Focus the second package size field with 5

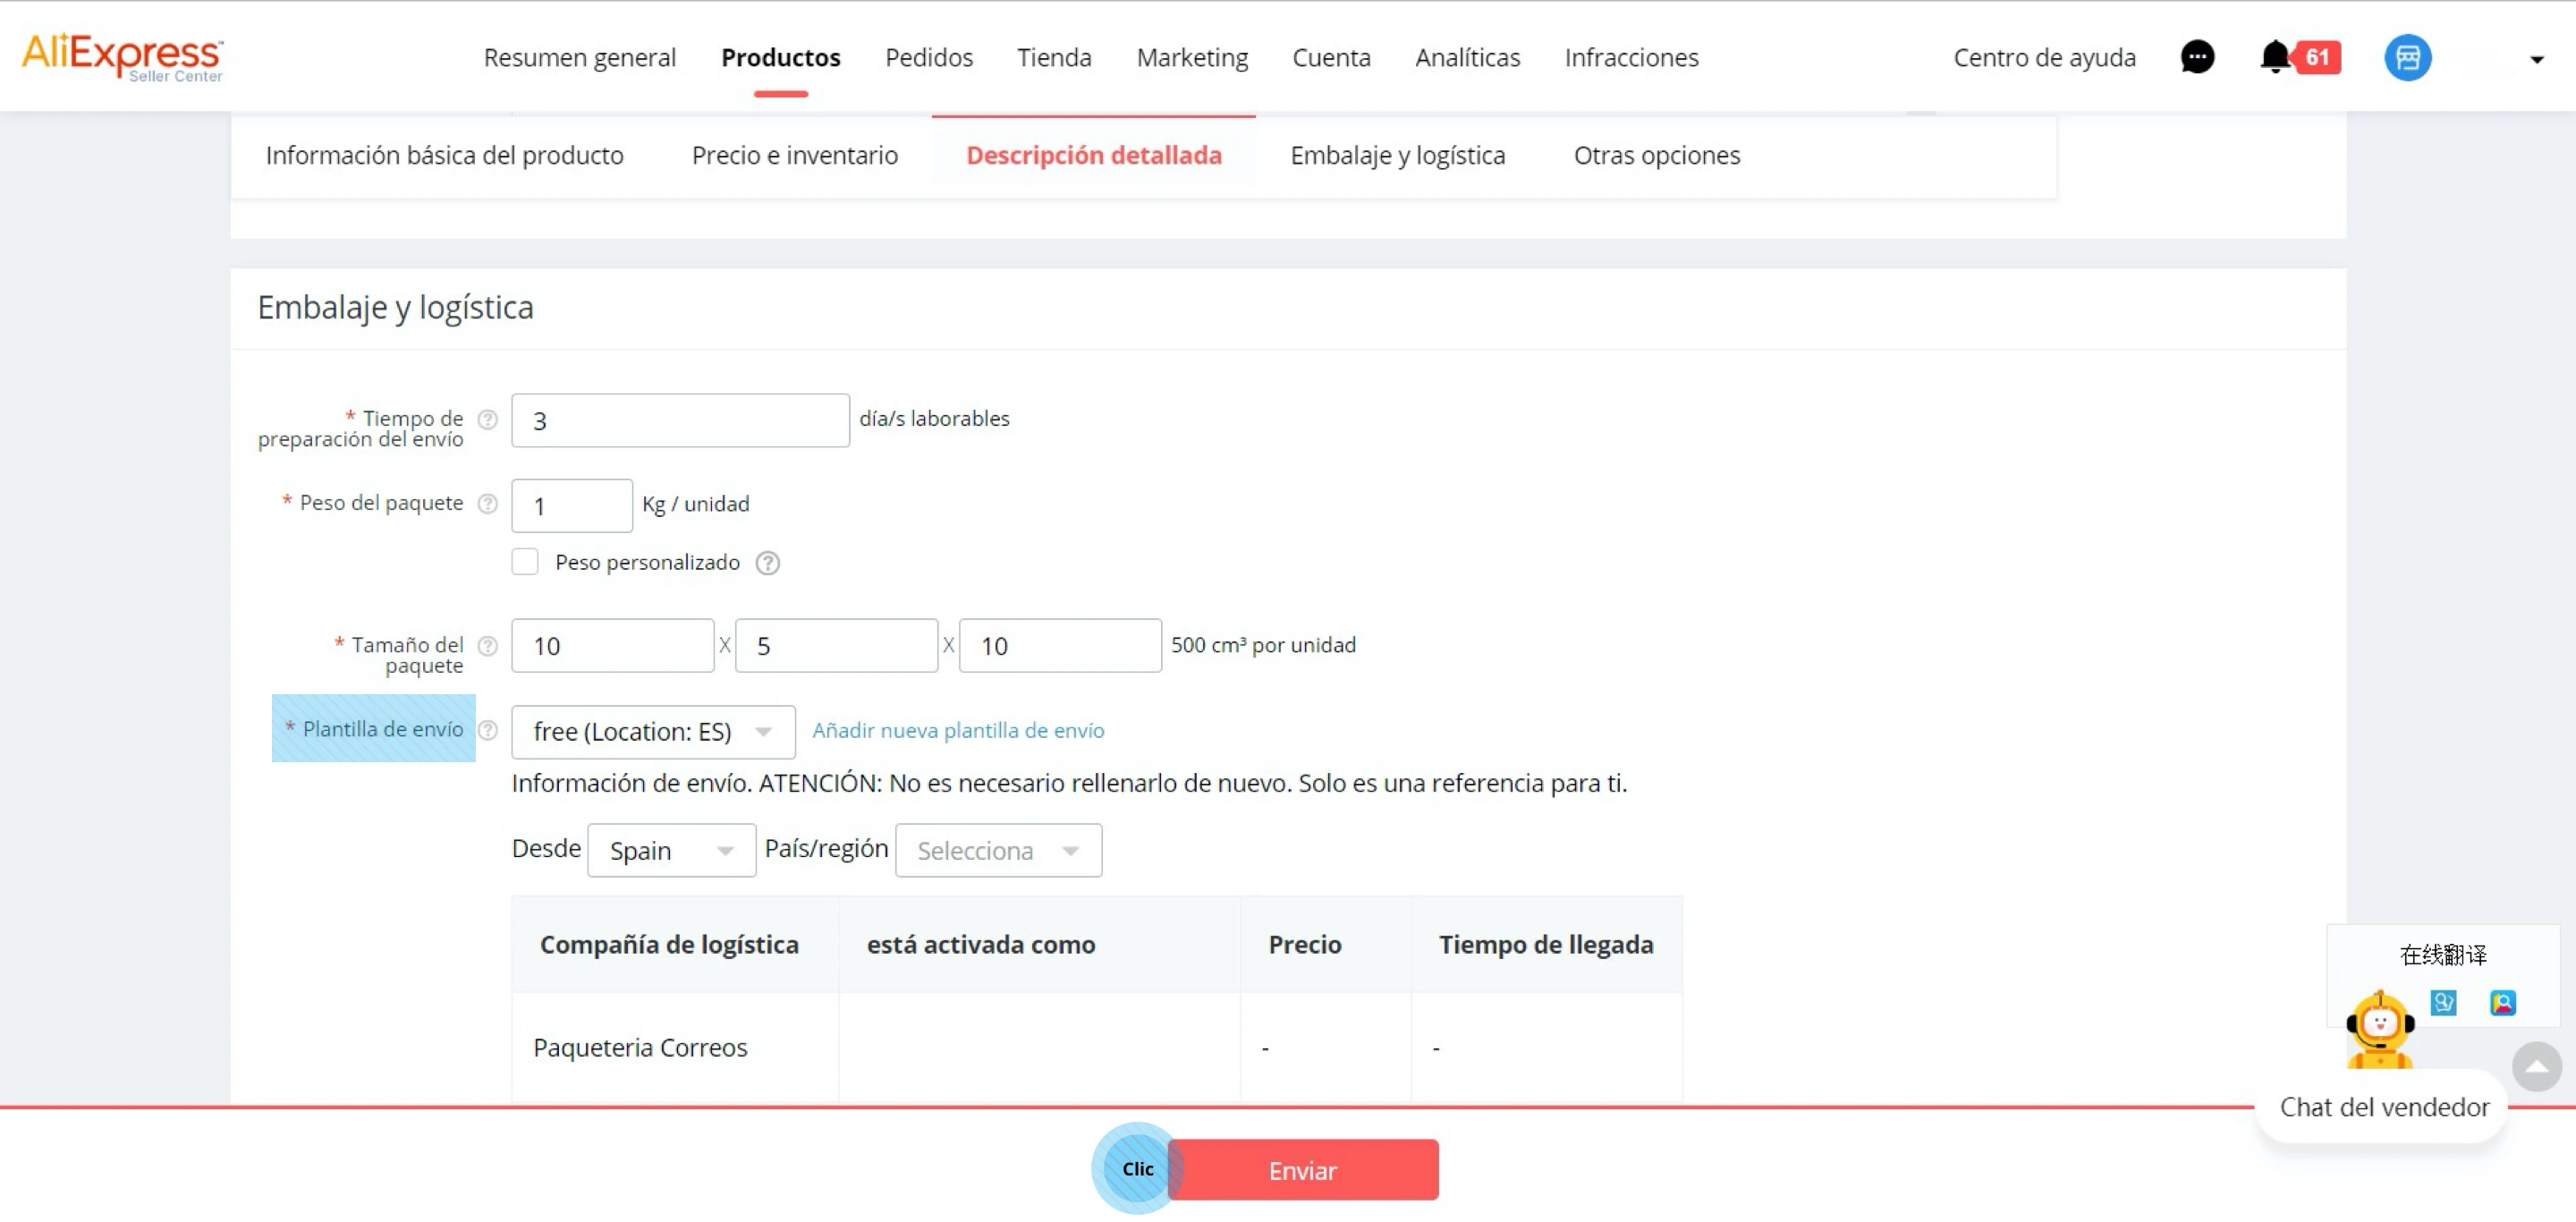[836, 645]
